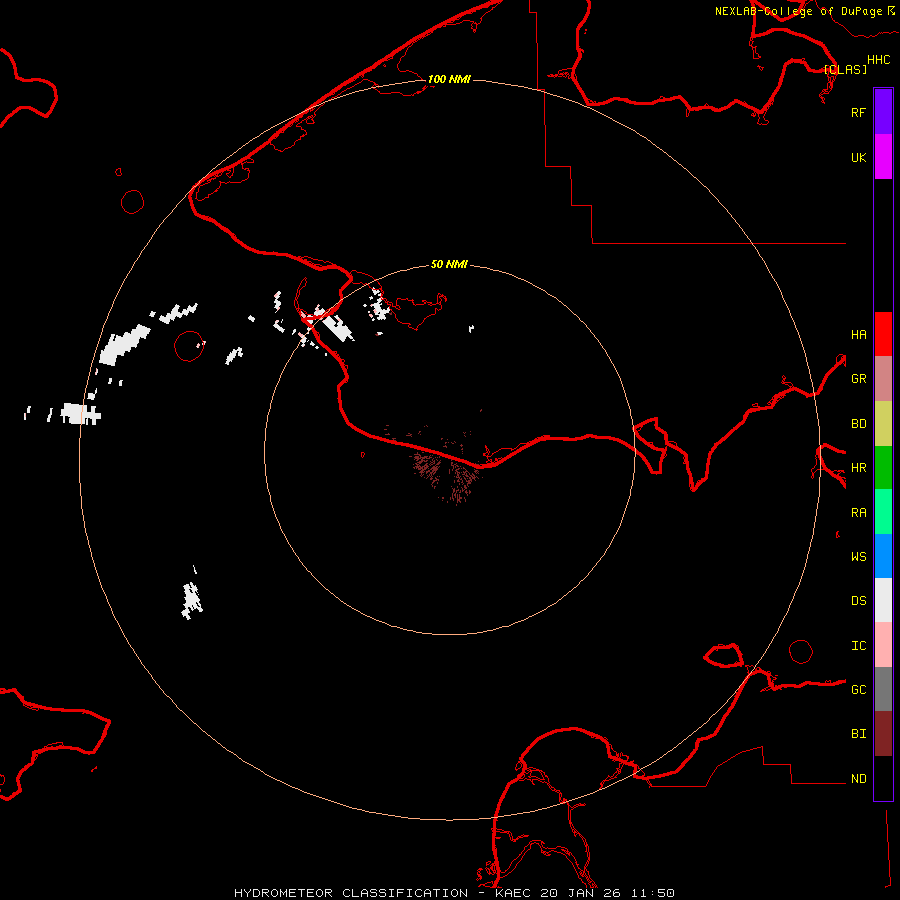Screen dimensions: 900x900
Task: Click the UK legend label
Action: pyautogui.click(x=858, y=157)
